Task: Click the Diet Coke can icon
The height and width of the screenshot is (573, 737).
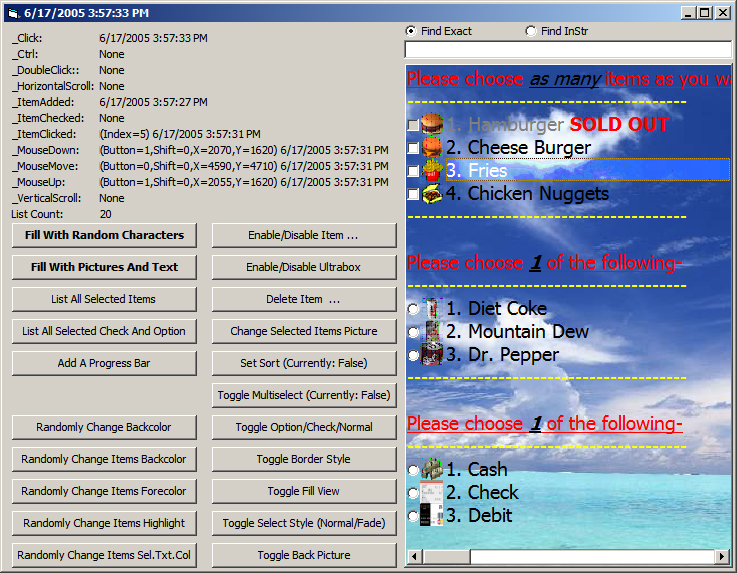Action: point(432,309)
